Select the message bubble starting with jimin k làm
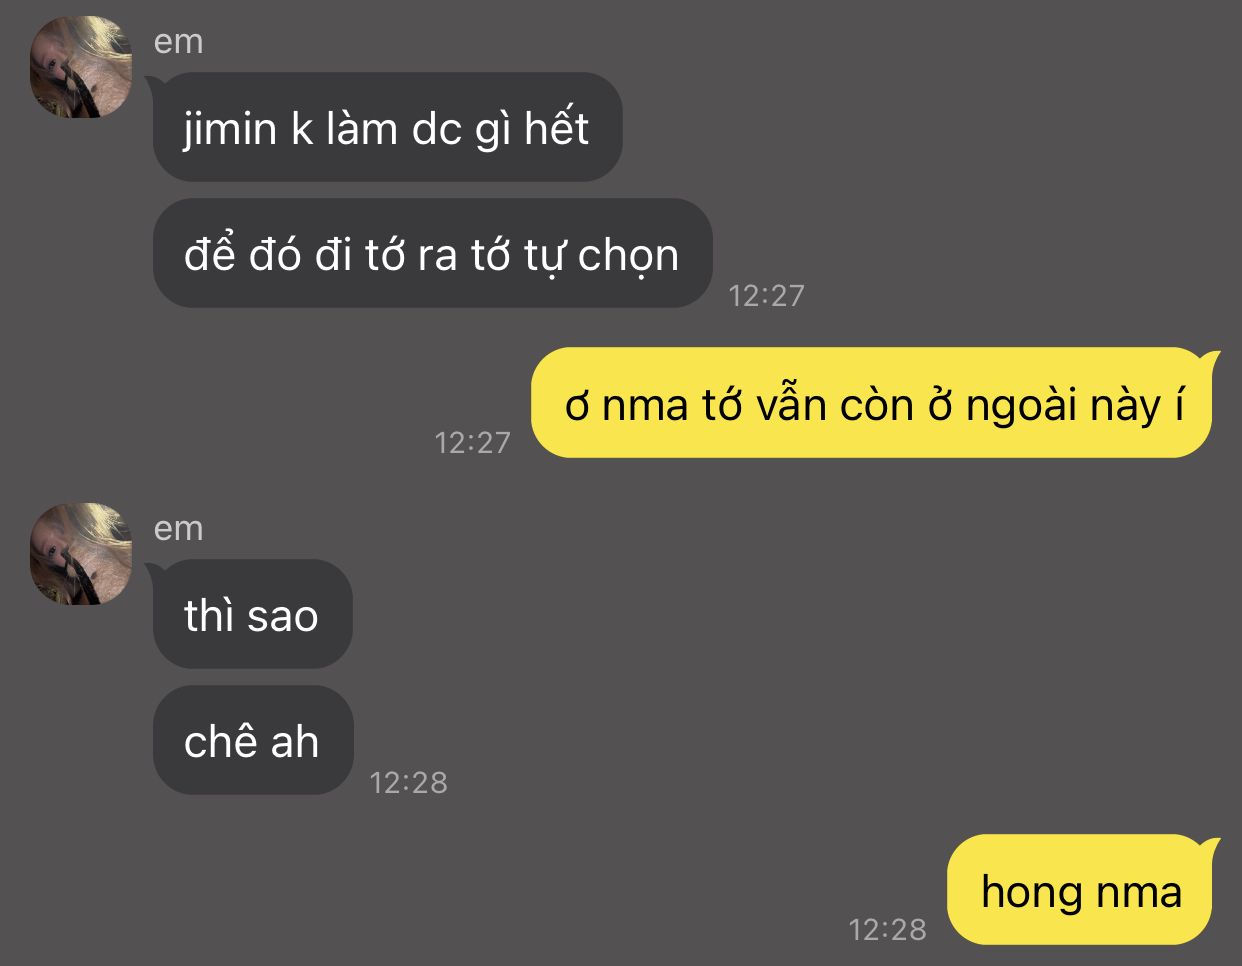This screenshot has height=966, width=1242. tap(387, 127)
